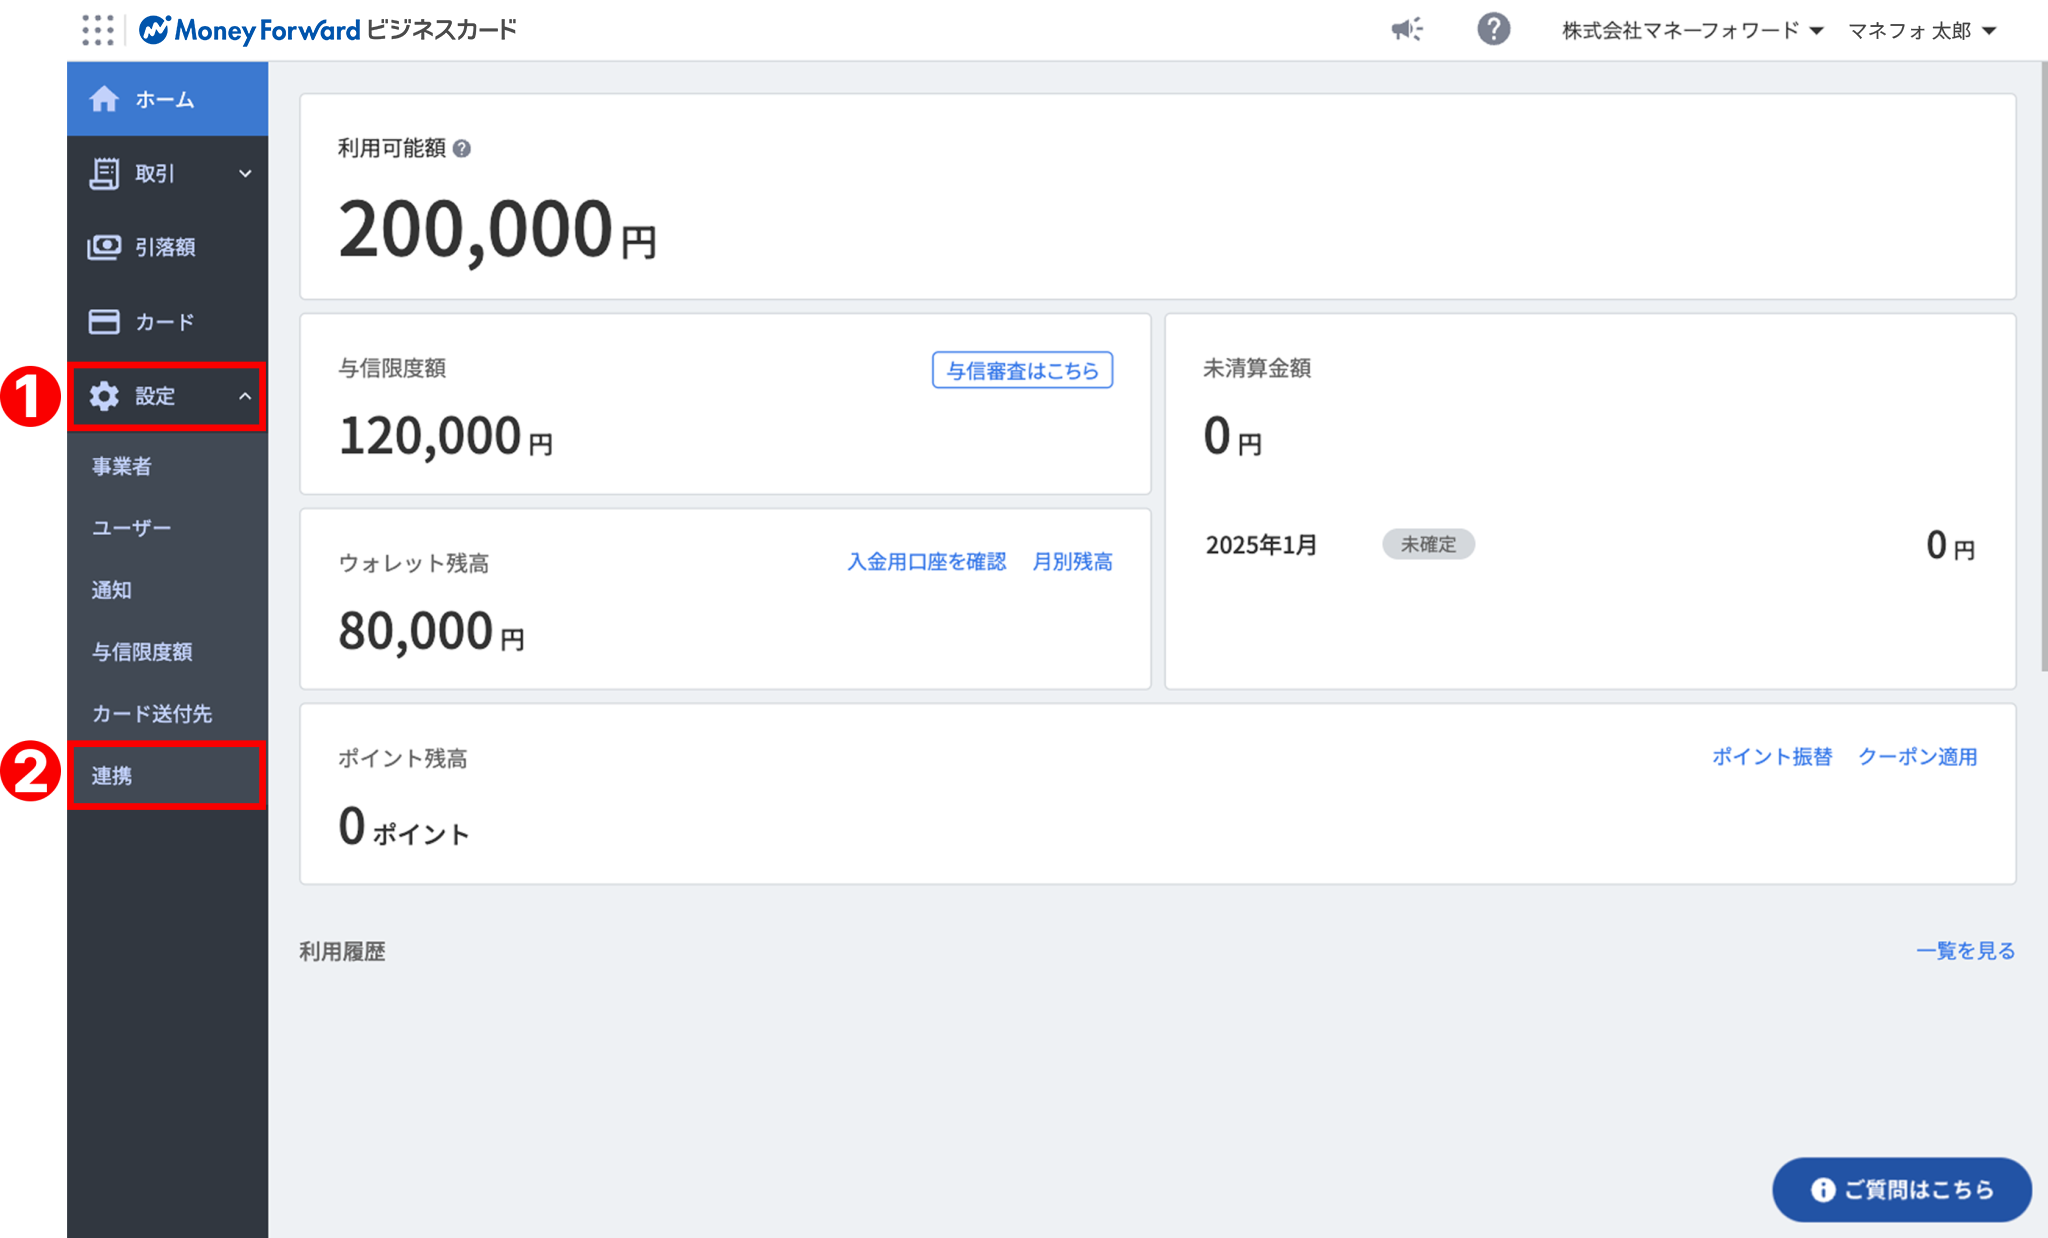
Task: Open the 株式会社マネーフォワード company dropdown
Action: [1692, 31]
